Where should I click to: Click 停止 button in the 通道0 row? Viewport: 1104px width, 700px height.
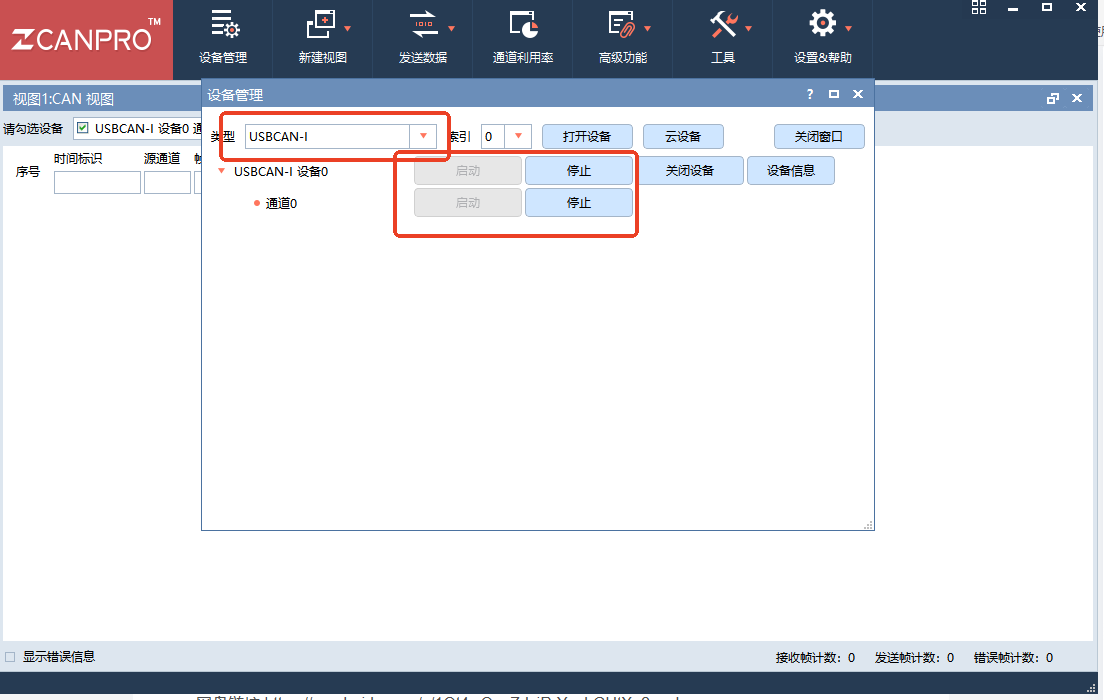pyautogui.click(x=579, y=203)
